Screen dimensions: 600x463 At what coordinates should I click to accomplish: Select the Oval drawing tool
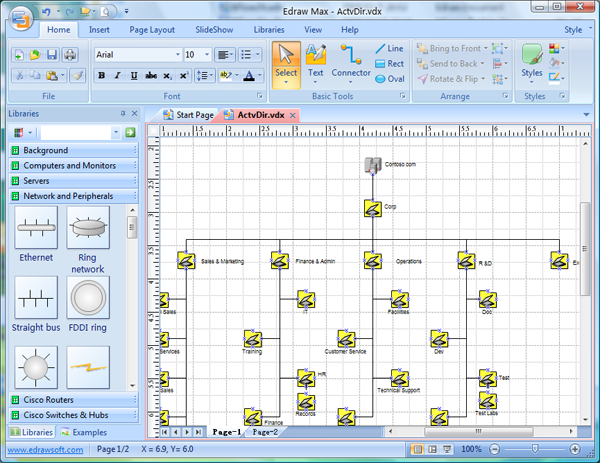coord(389,78)
